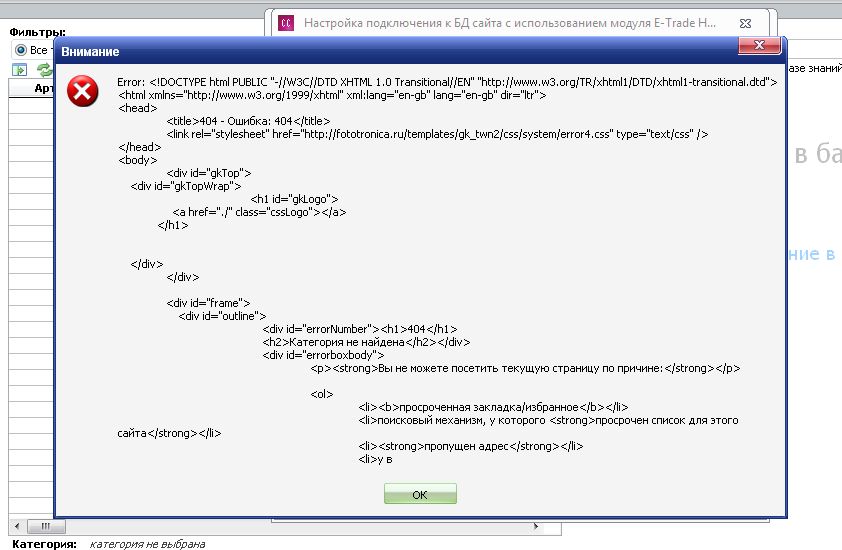The width and height of the screenshot is (842, 550).
Task: Click the red error cross icon
Action: pos(83,91)
